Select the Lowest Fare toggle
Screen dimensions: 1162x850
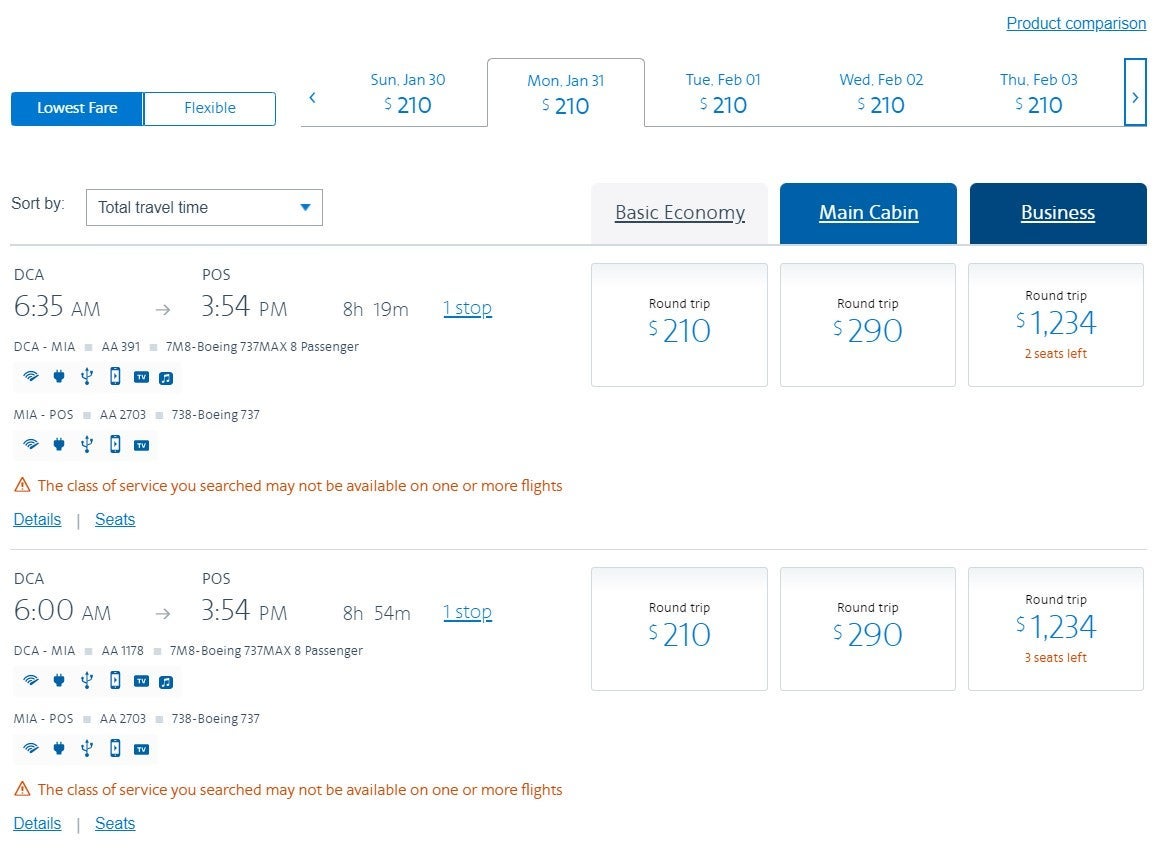[77, 108]
